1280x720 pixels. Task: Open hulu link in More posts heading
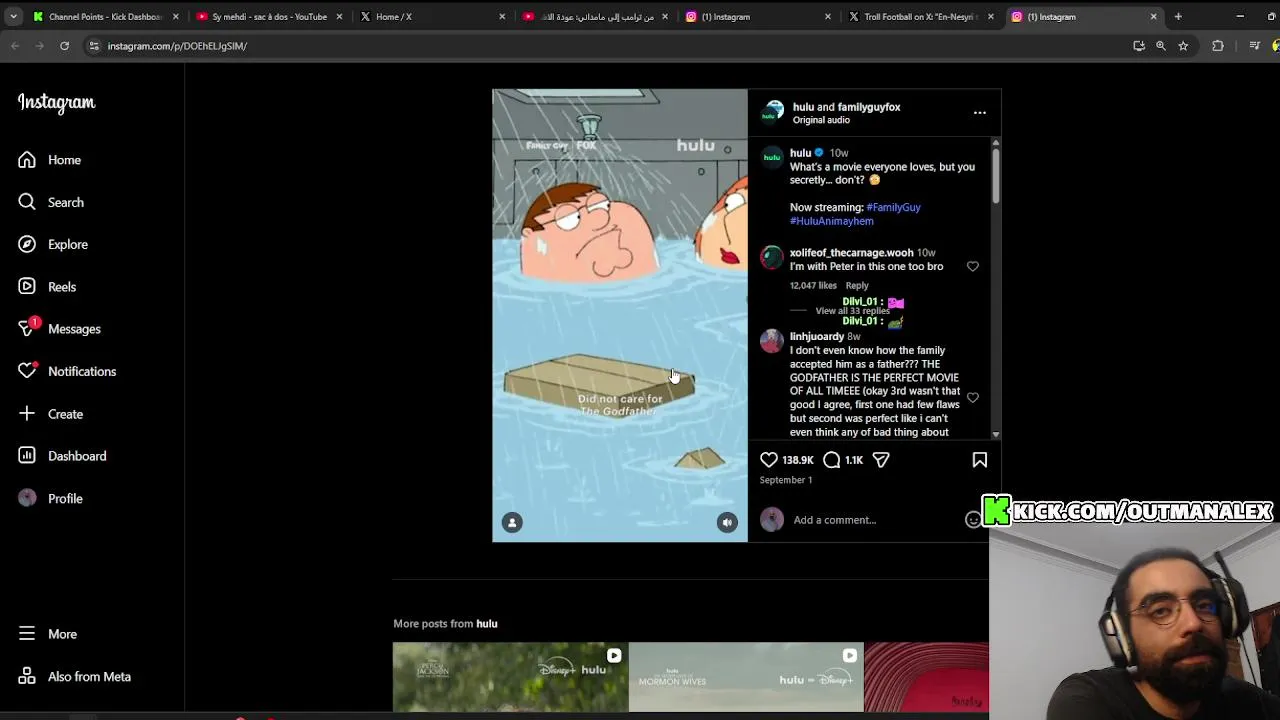[x=487, y=624]
